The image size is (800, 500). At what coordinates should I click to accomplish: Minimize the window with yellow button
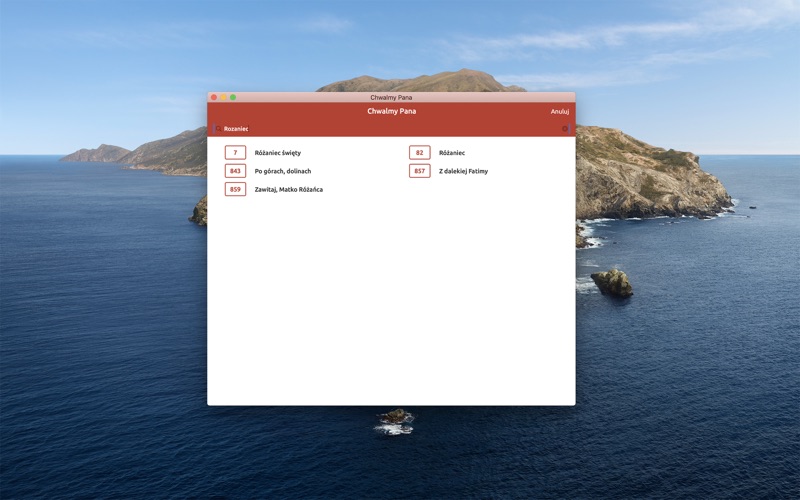pos(223,97)
